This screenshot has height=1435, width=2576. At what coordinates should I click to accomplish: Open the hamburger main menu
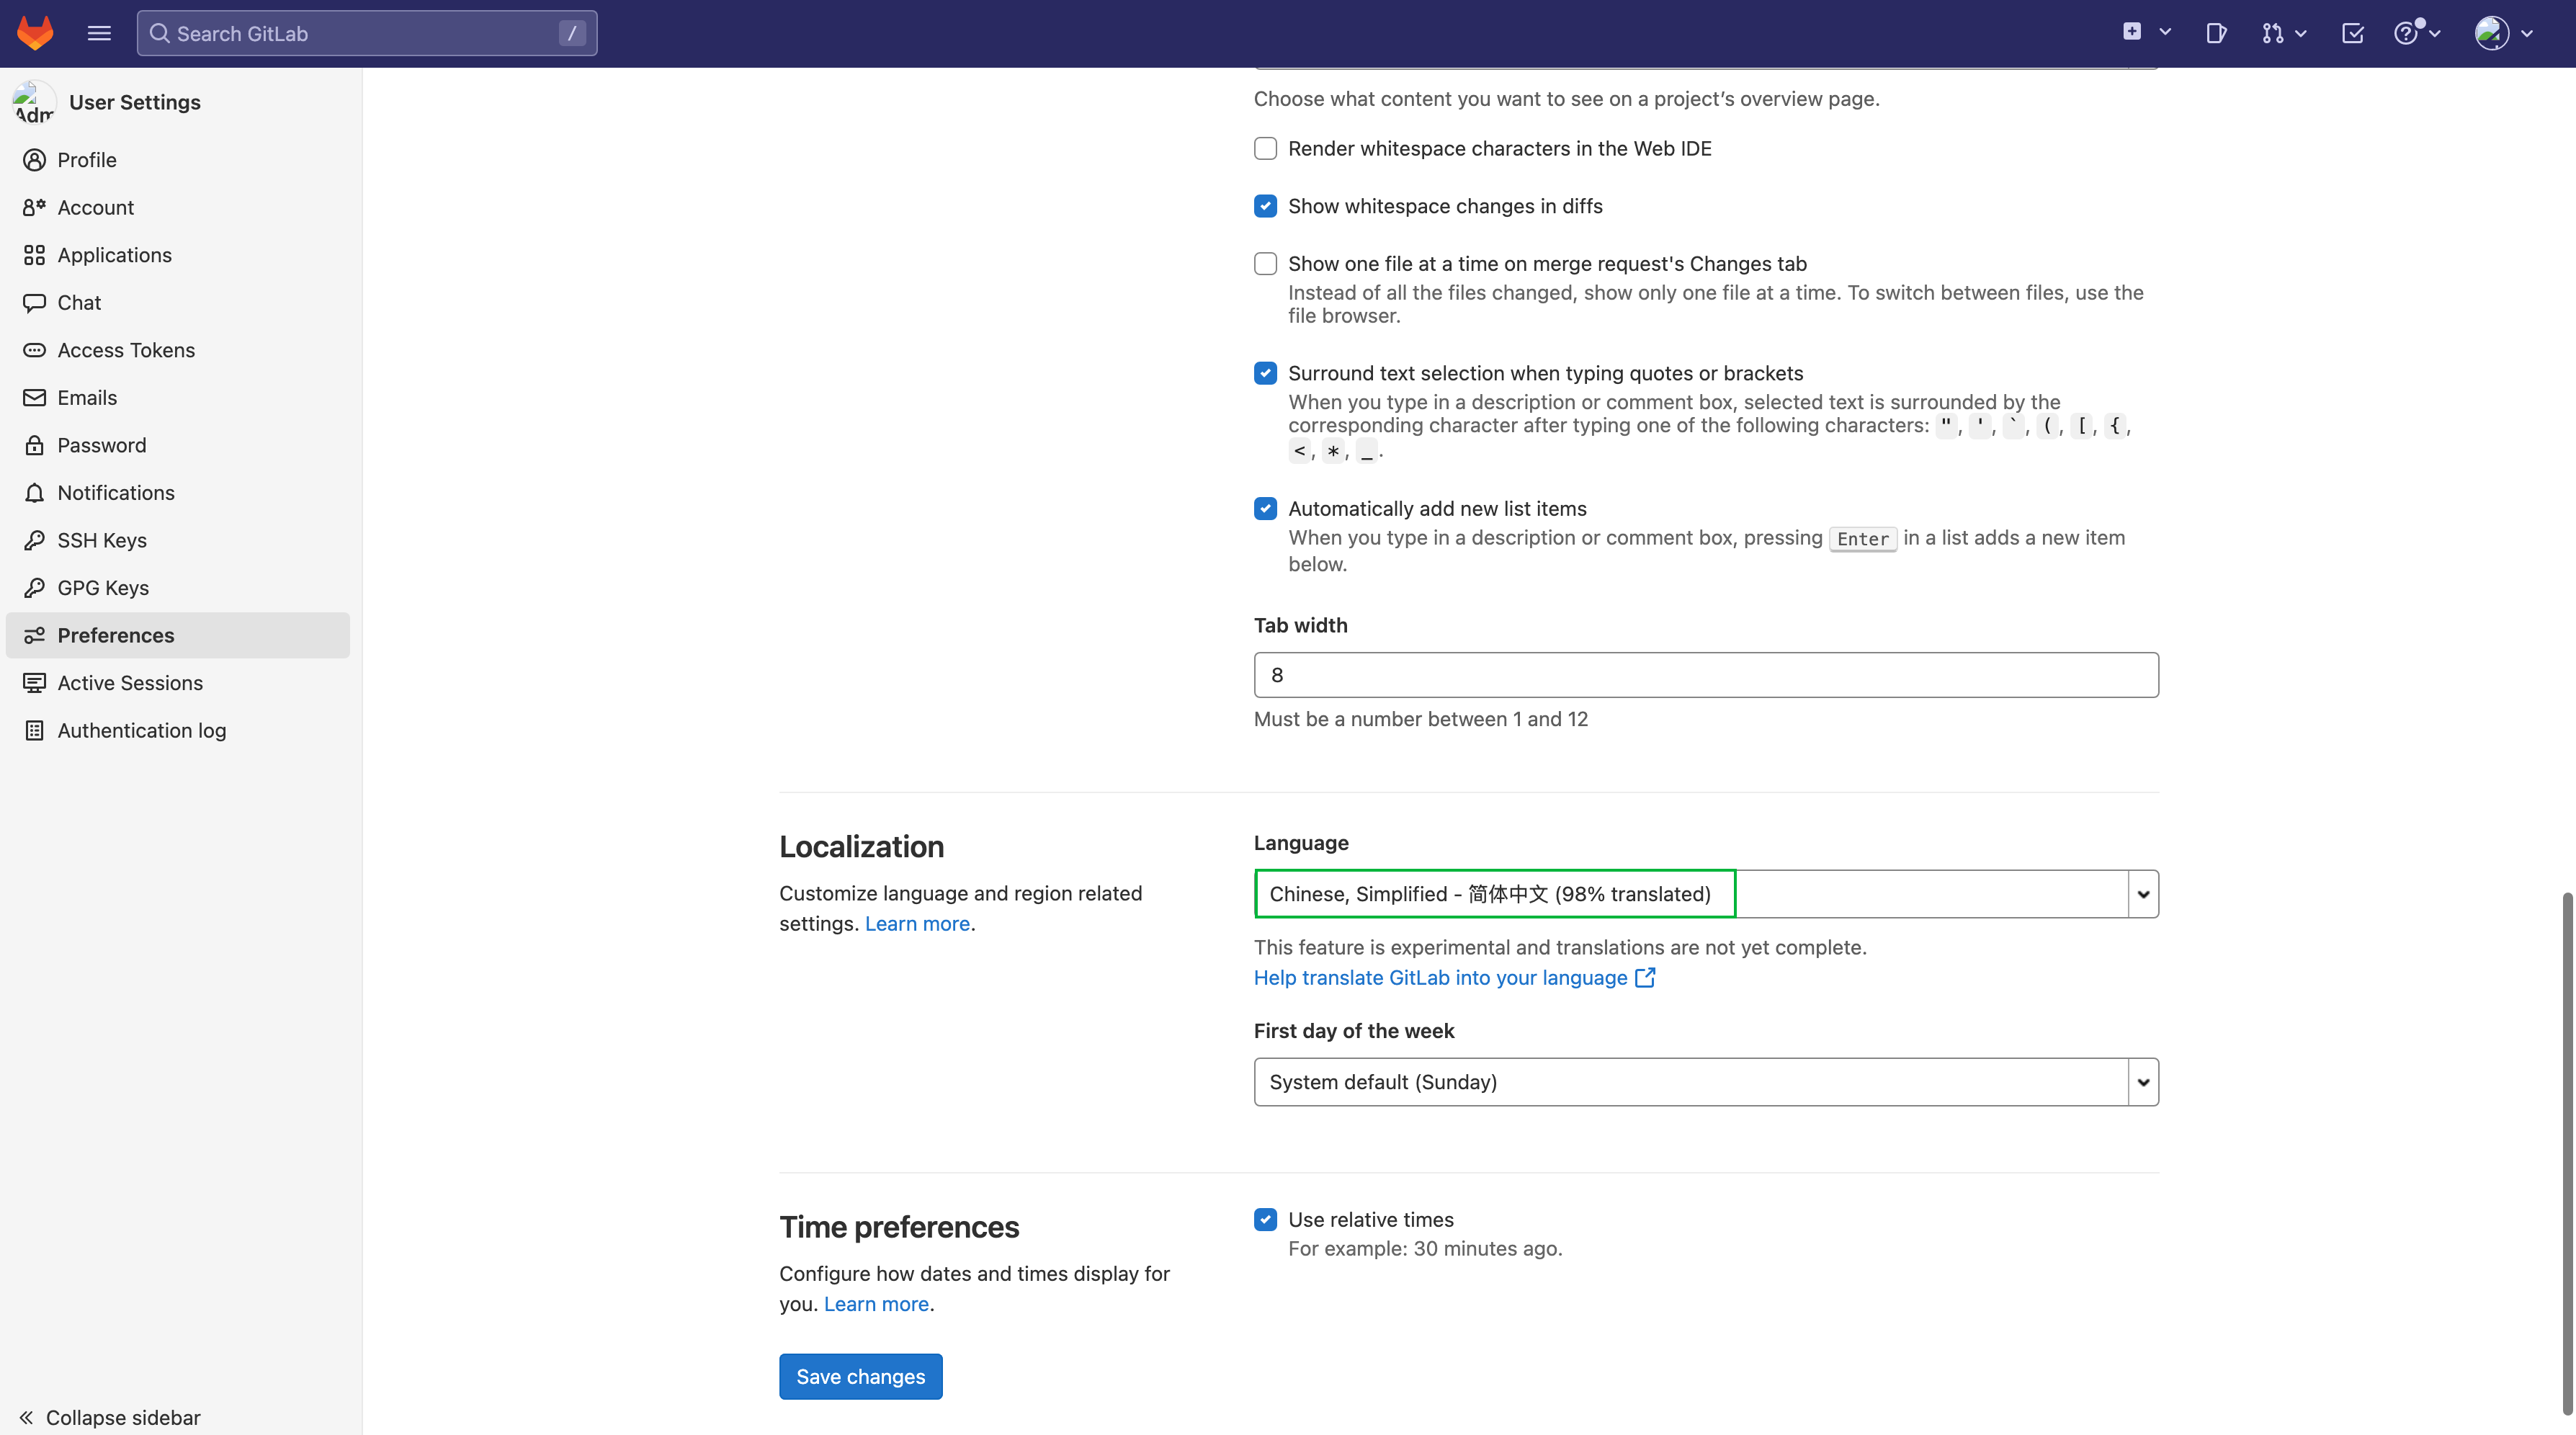click(x=99, y=33)
